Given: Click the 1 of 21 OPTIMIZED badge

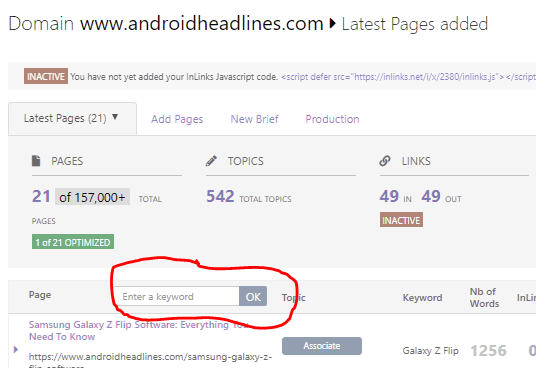Looking at the screenshot, I should point(73,242).
